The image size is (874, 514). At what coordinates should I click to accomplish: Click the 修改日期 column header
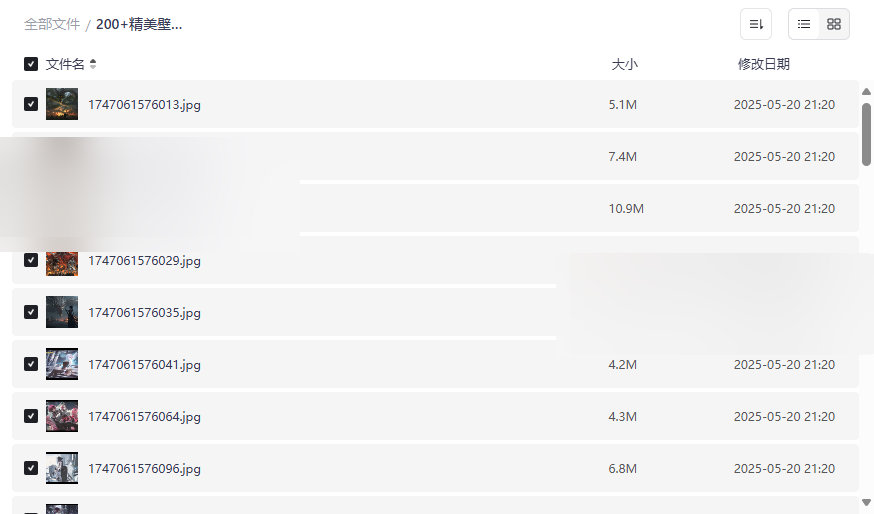click(763, 64)
